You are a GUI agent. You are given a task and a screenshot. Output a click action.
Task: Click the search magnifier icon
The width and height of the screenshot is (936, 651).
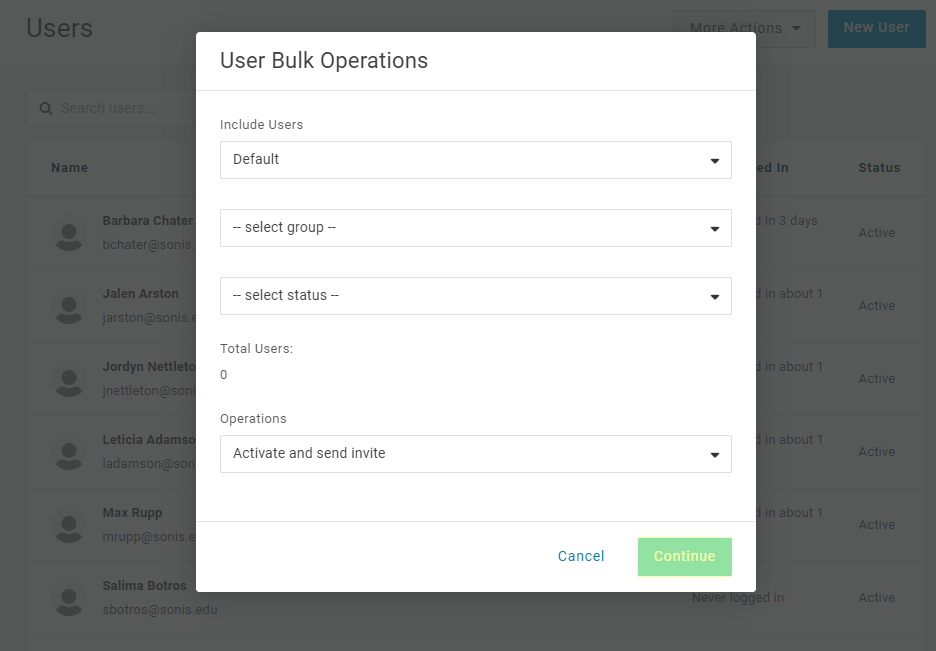tap(46, 108)
